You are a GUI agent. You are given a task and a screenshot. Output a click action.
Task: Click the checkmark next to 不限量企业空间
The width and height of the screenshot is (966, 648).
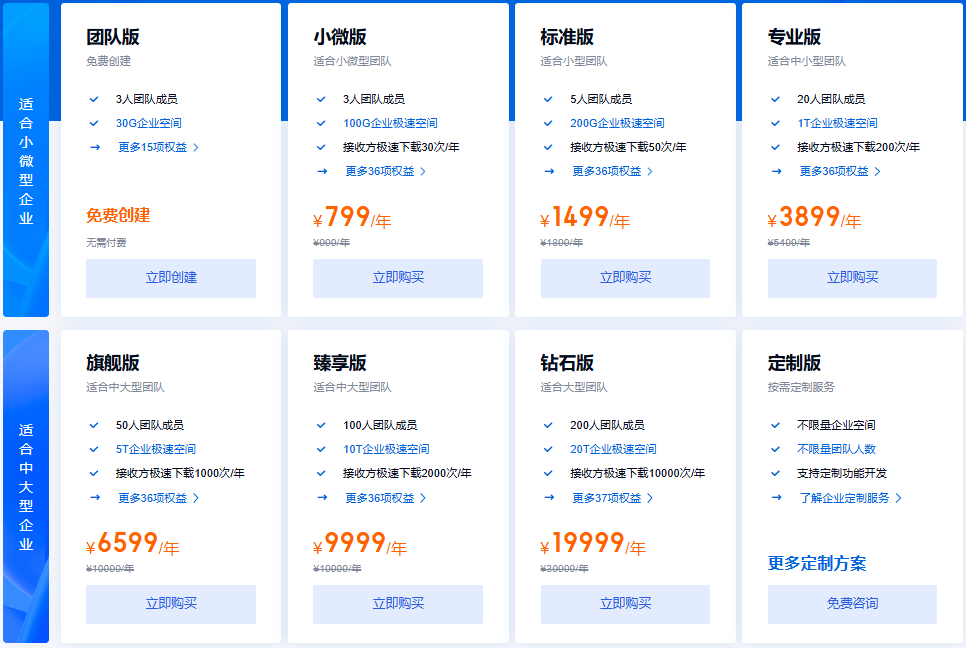776,425
